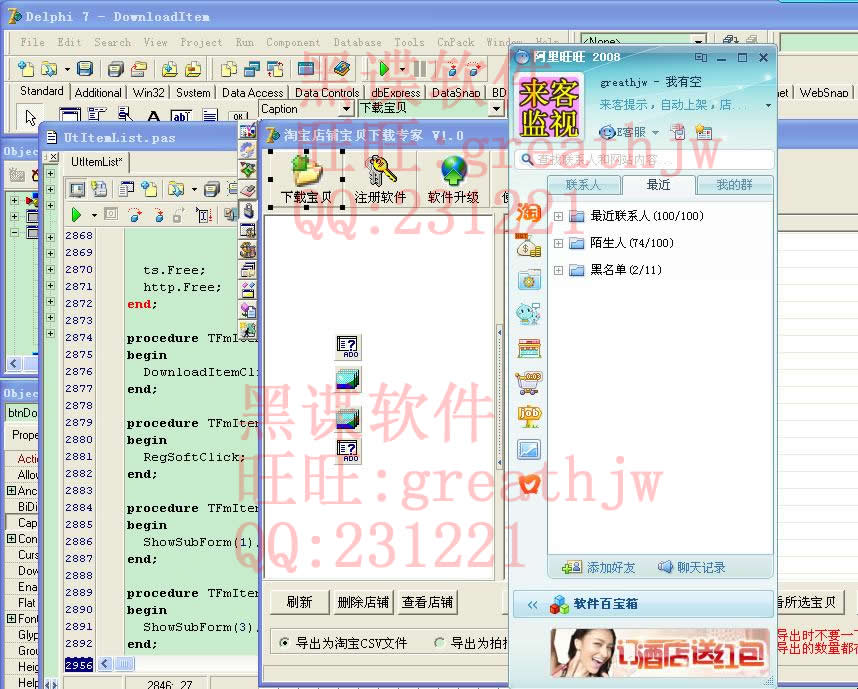858x689 pixels.
Task: Click the padlock icon on vertical toolbar
Action: 248,211
